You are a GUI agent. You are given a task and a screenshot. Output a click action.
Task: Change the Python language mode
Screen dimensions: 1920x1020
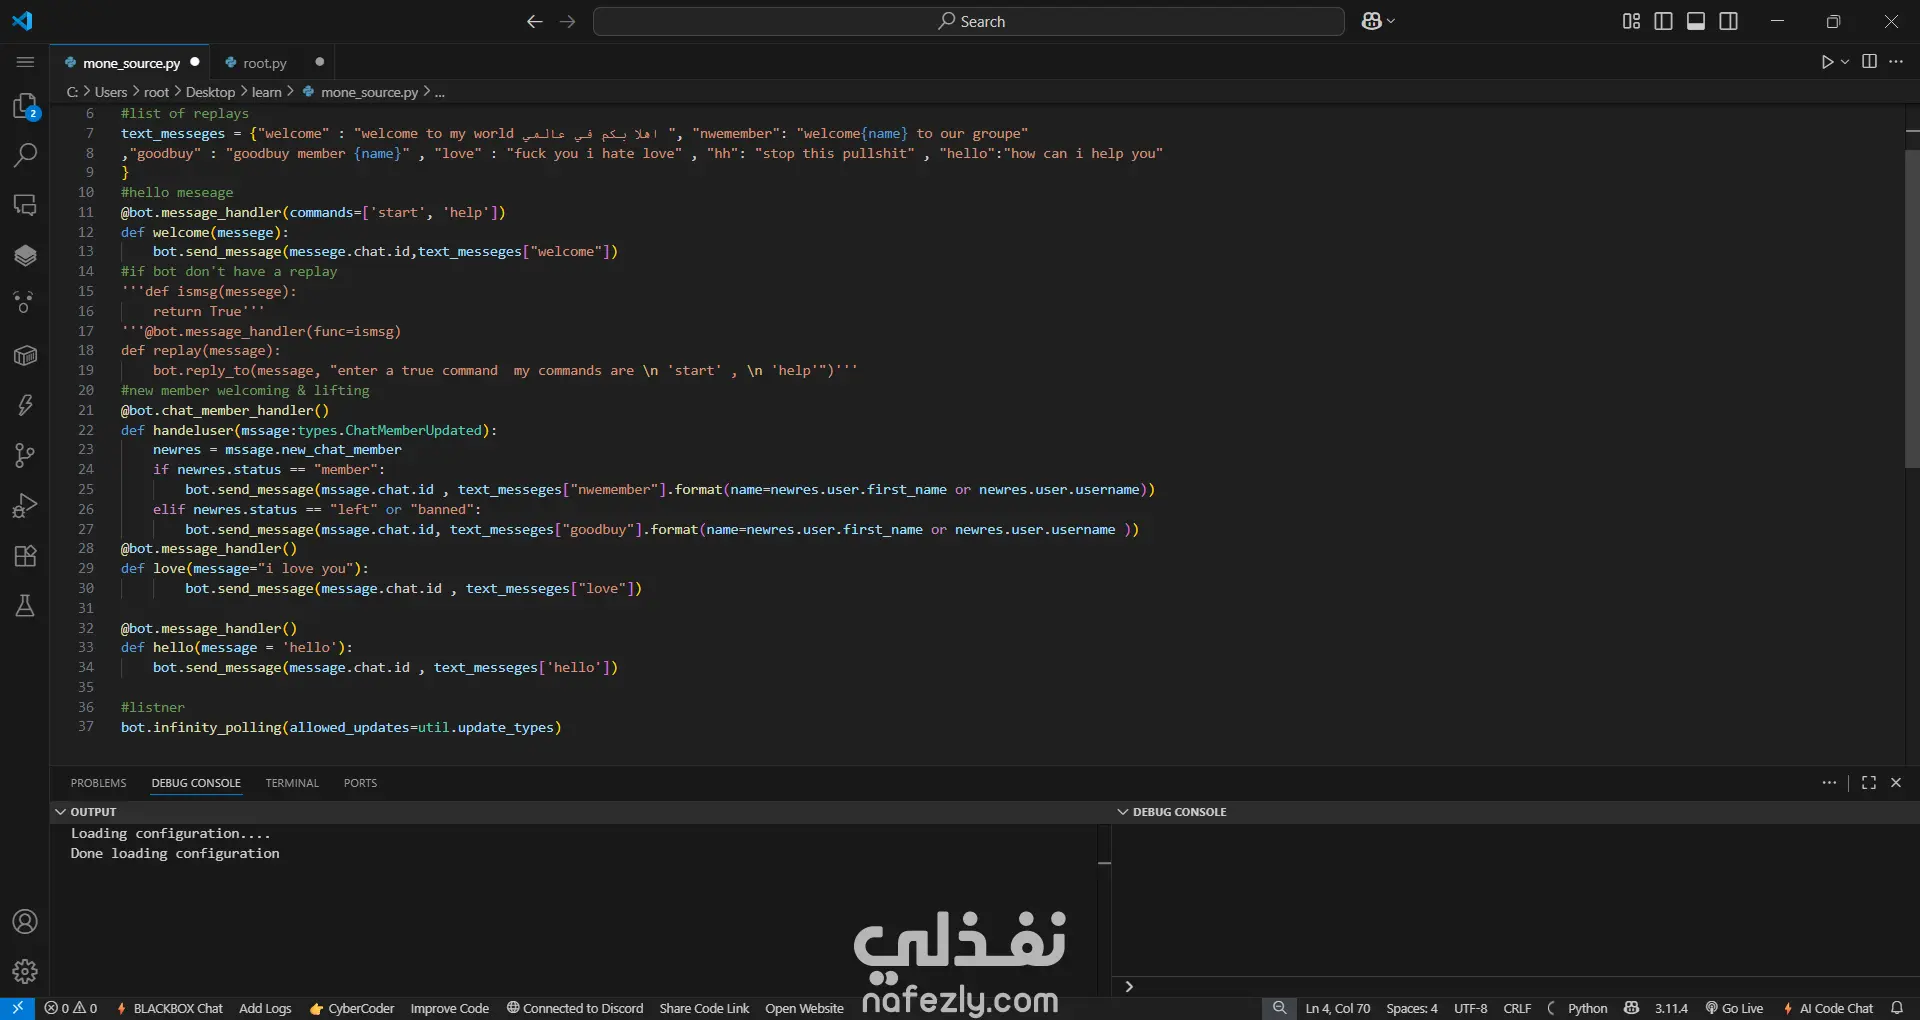click(1587, 1008)
